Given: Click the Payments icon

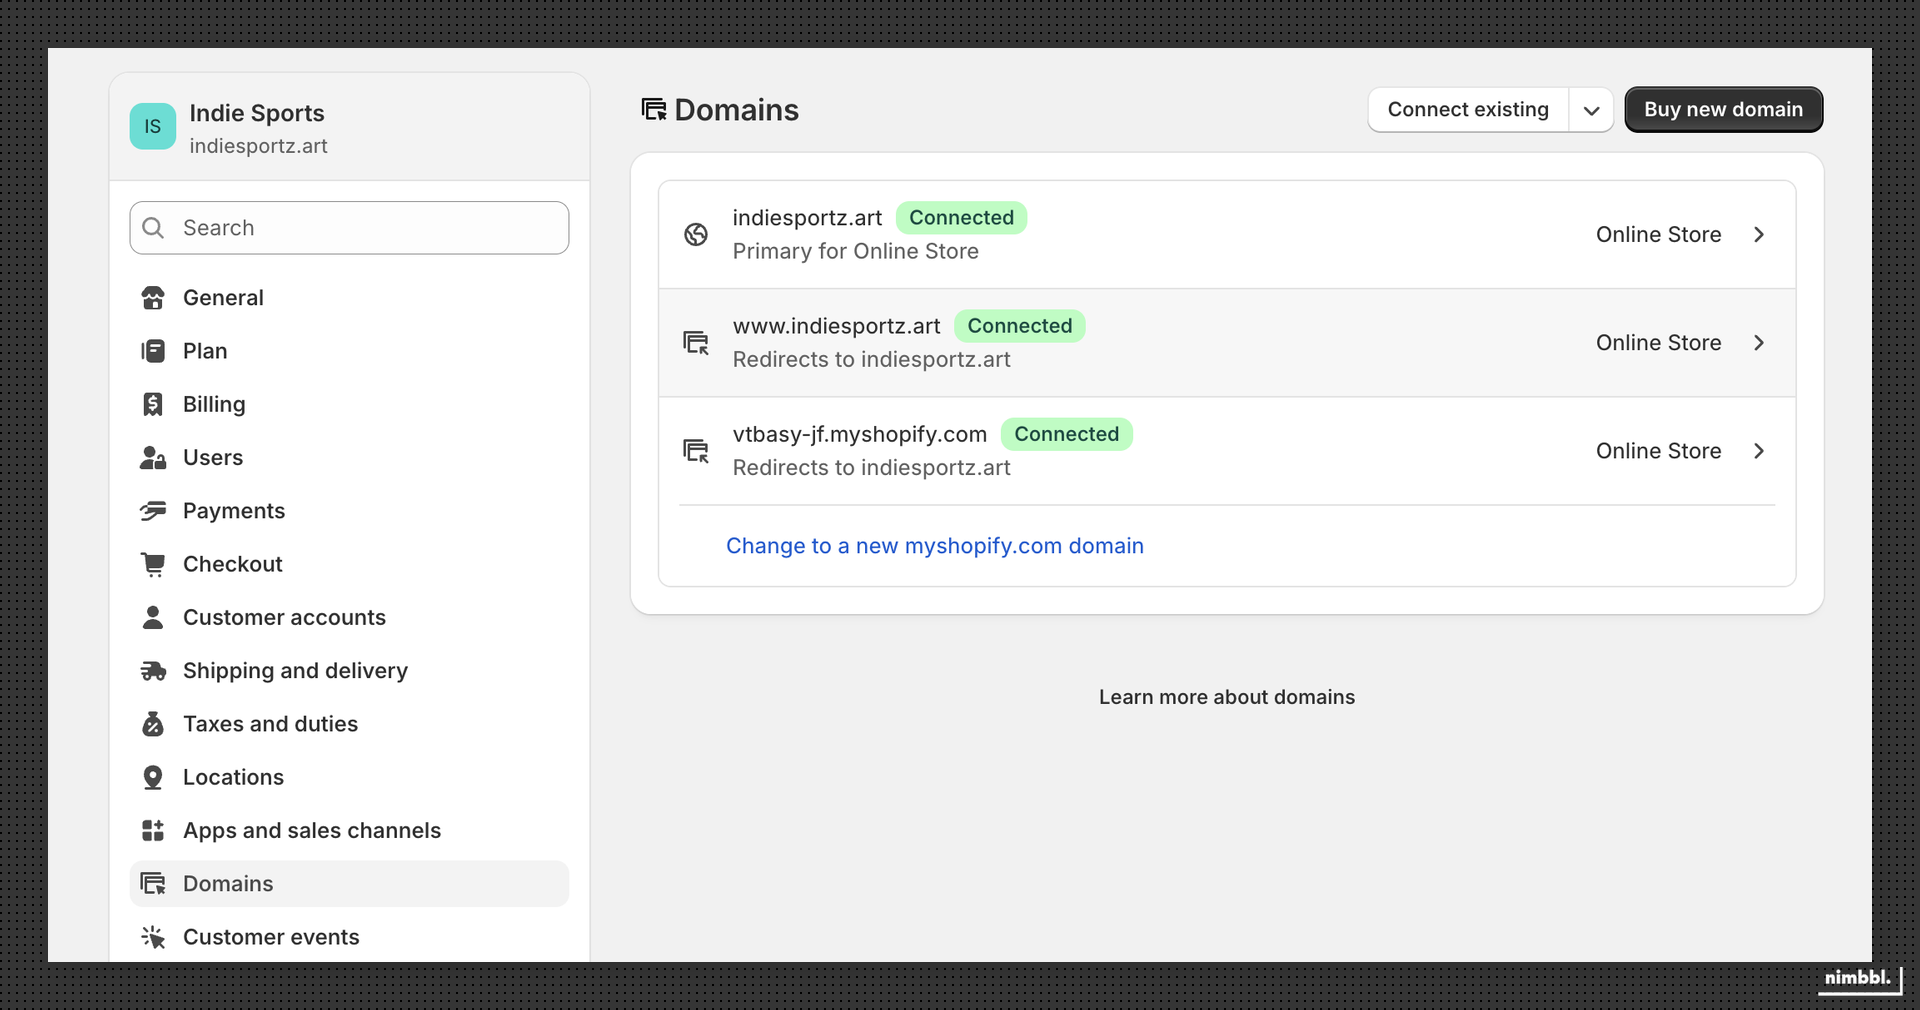Looking at the screenshot, I should 152,511.
